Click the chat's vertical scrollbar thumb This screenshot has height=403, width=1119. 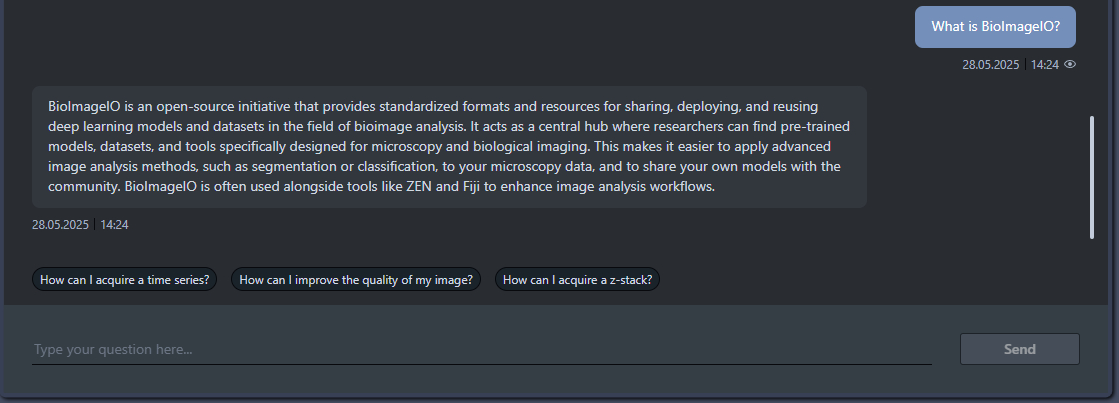[x=1092, y=177]
